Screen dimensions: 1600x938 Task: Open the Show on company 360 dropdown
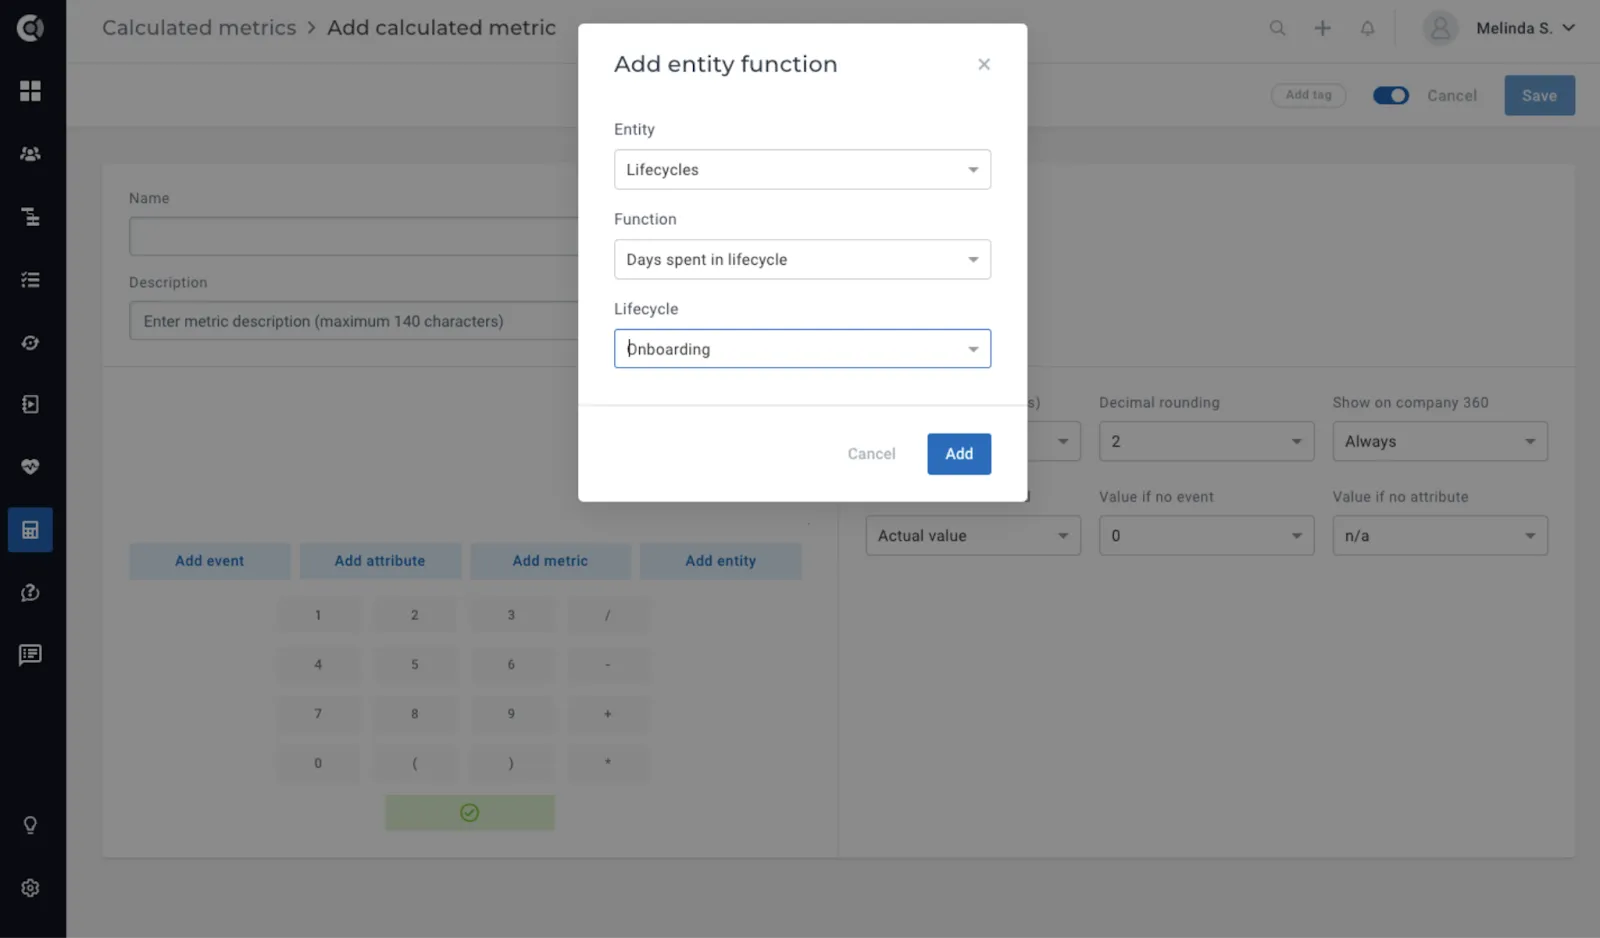click(1440, 442)
